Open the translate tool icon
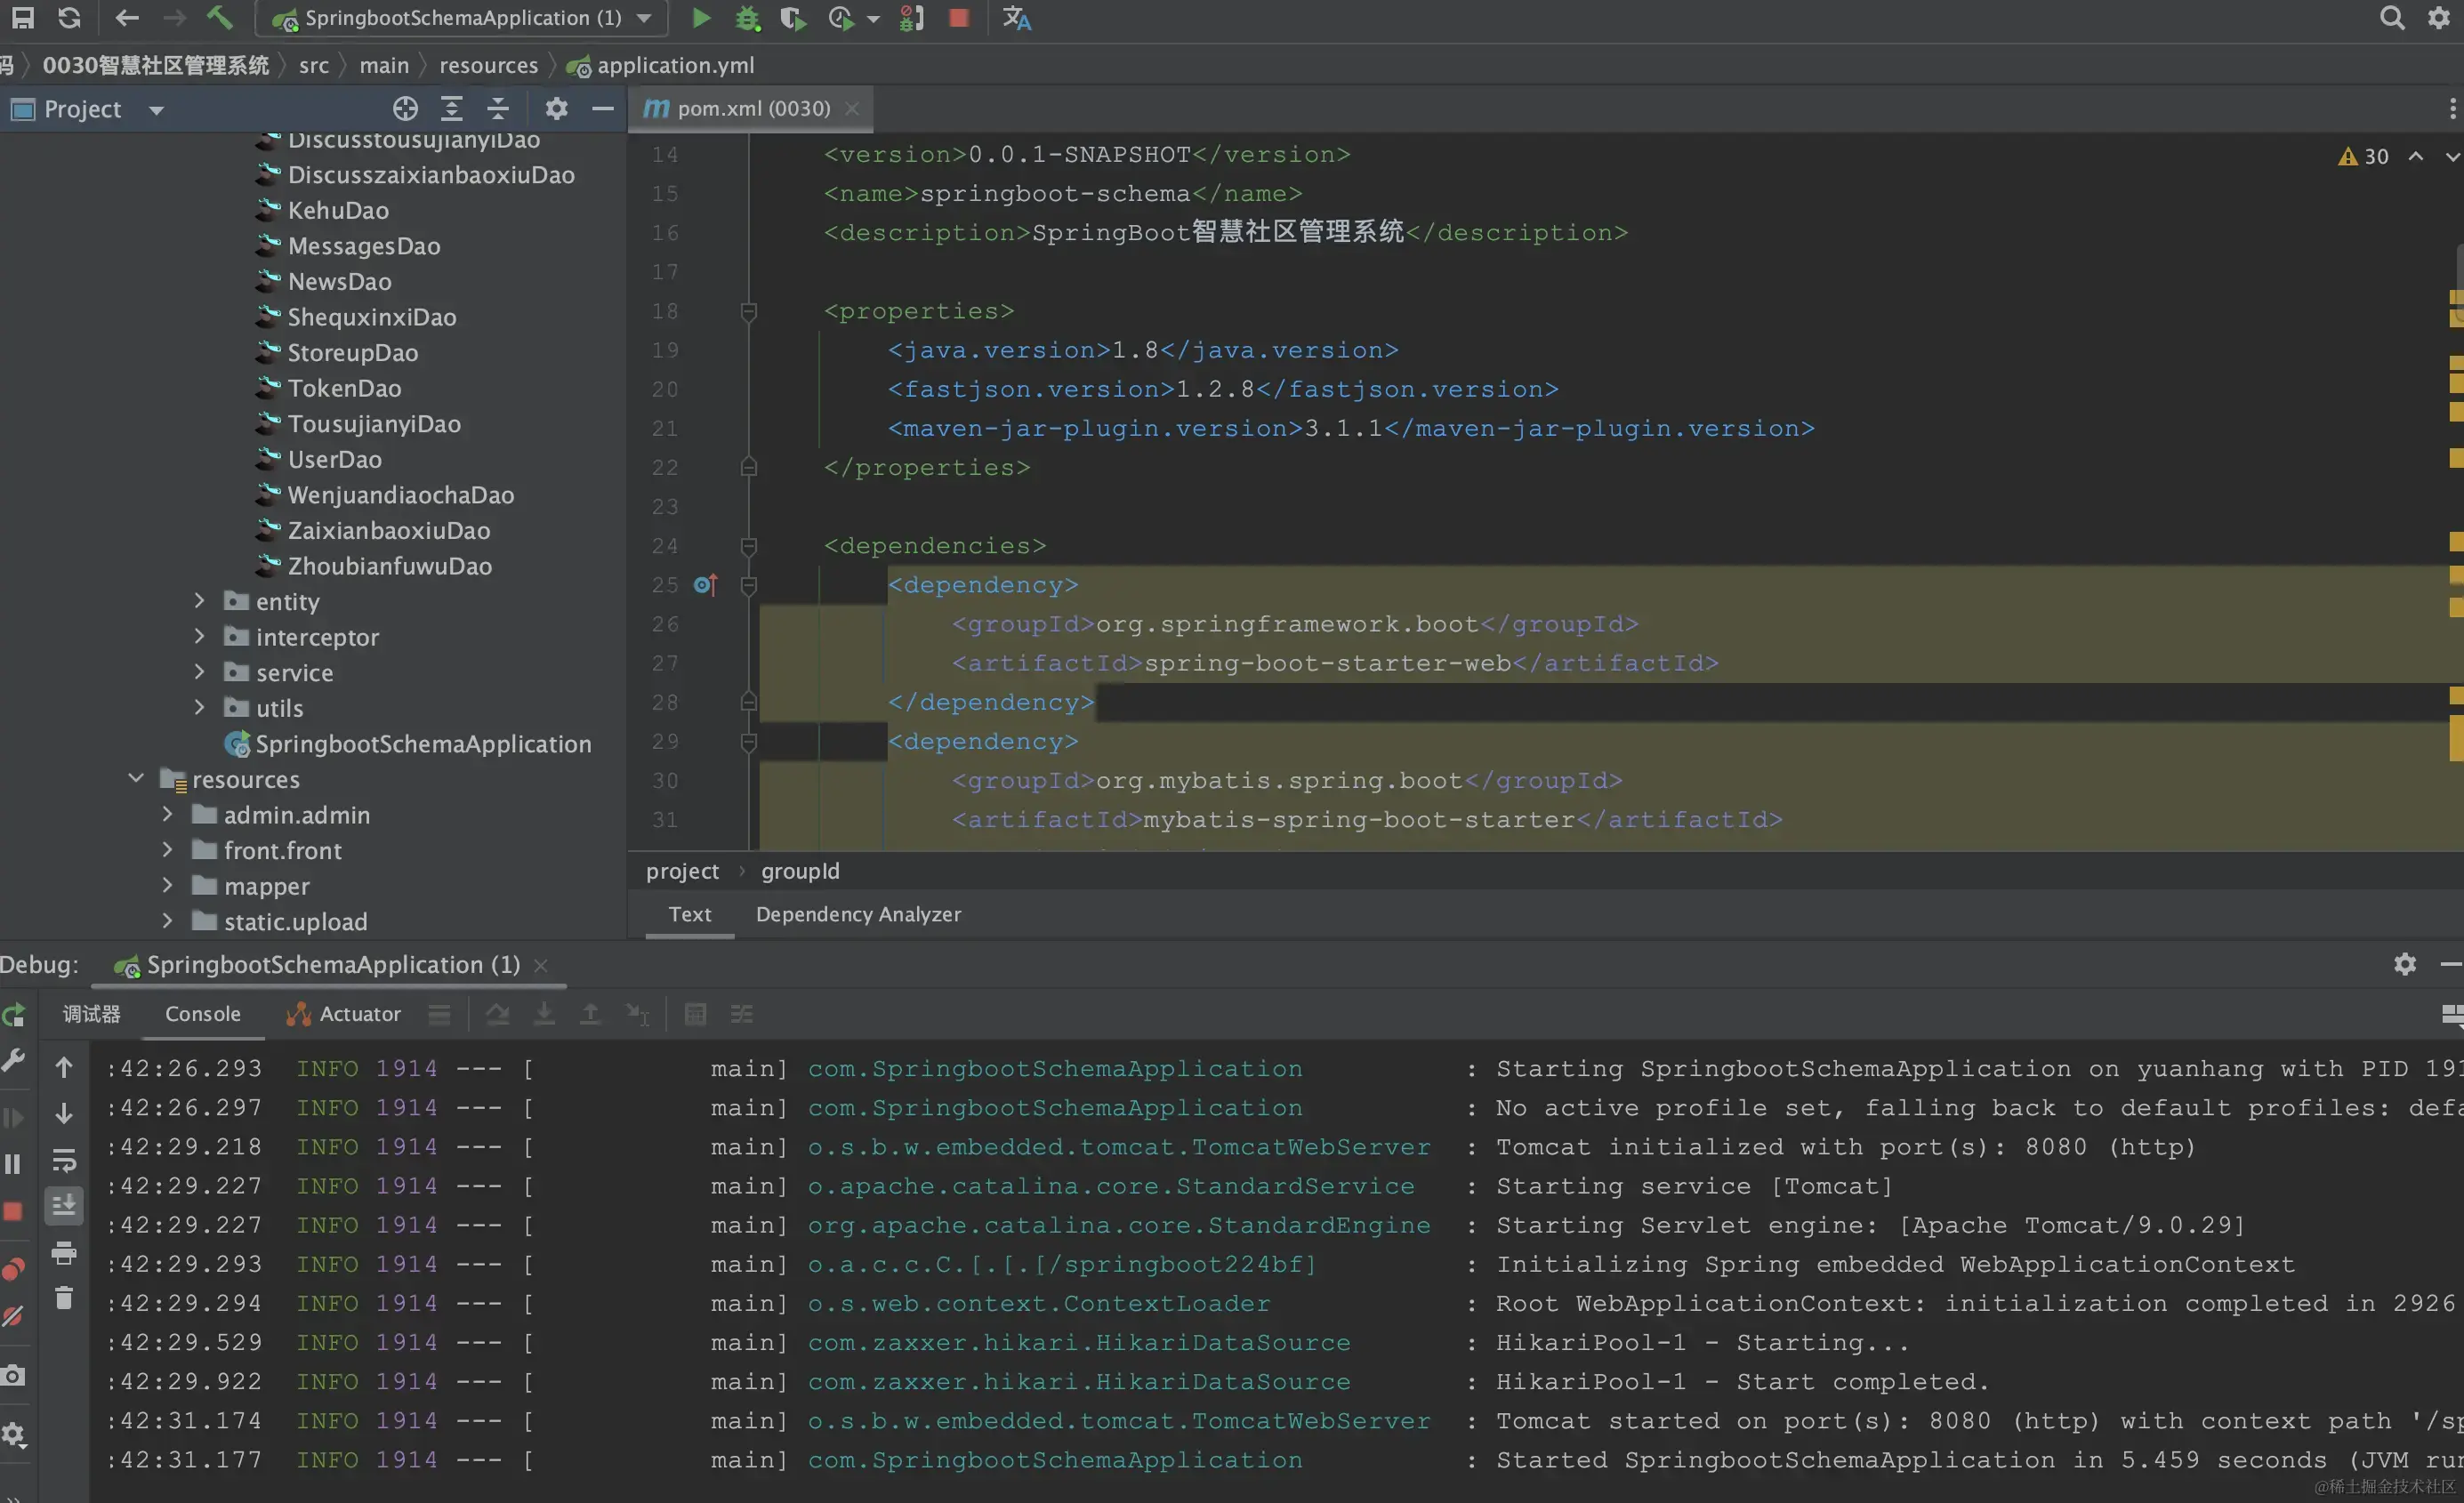2464x1503 pixels. (x=1017, y=18)
